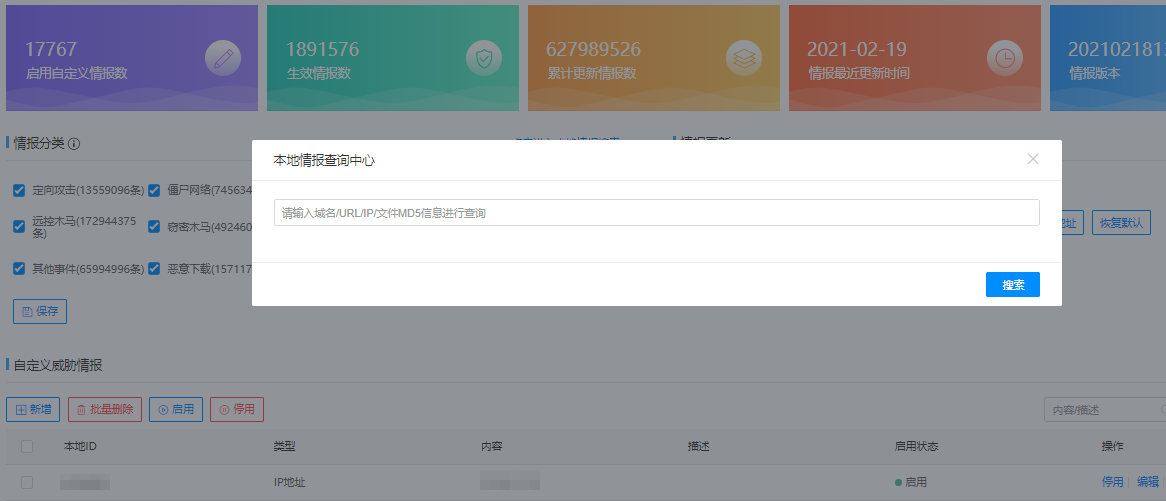This screenshot has height=501, width=1166.
Task: Click 停用 link in the IP地址 row
Action: click(x=1112, y=482)
